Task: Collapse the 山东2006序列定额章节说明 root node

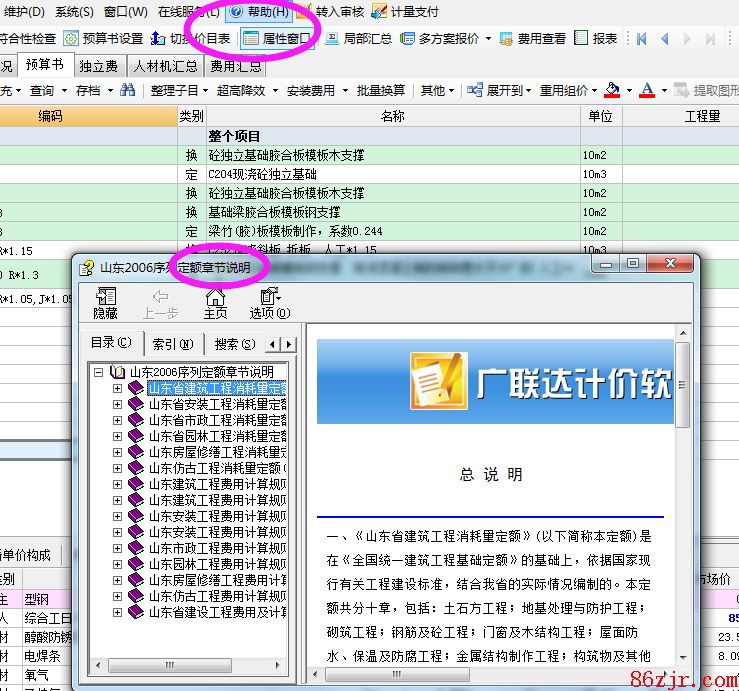Action: [99, 372]
